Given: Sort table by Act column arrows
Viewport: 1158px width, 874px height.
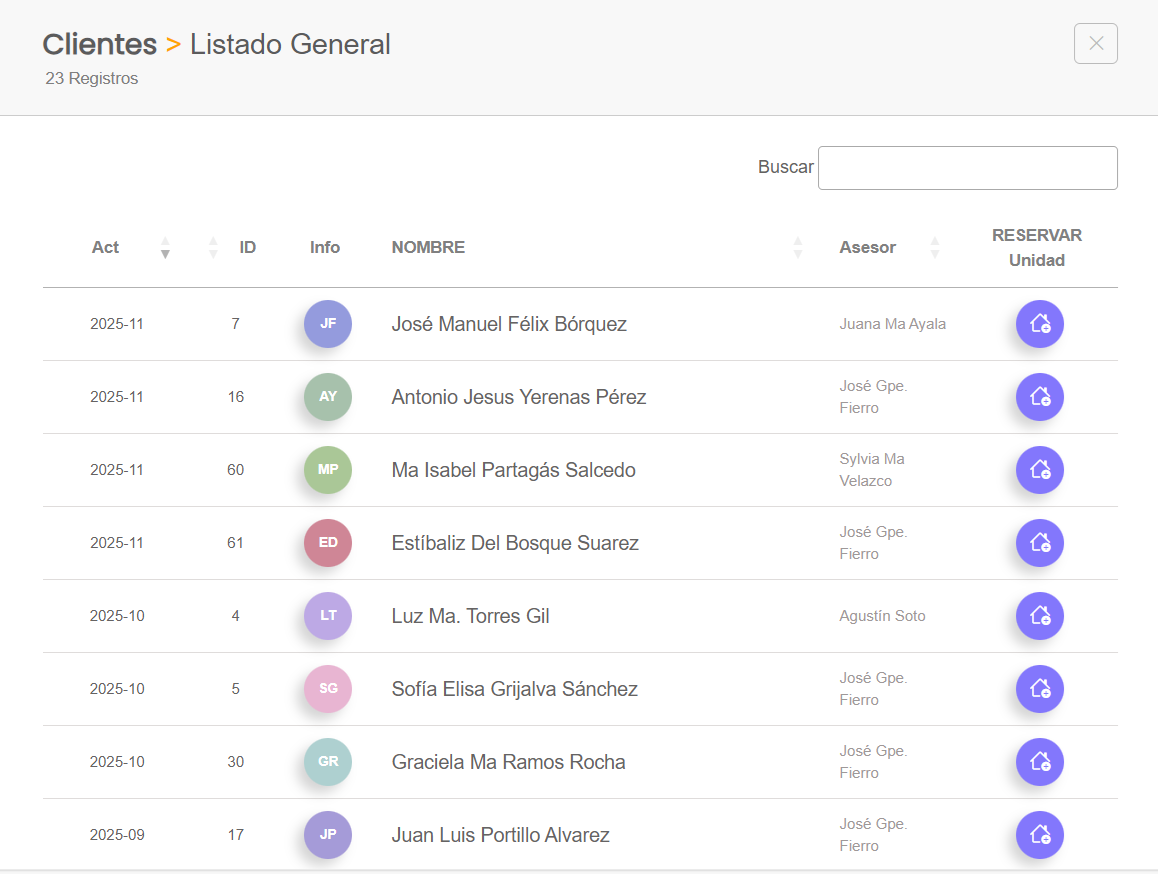Looking at the screenshot, I should (x=165, y=248).
